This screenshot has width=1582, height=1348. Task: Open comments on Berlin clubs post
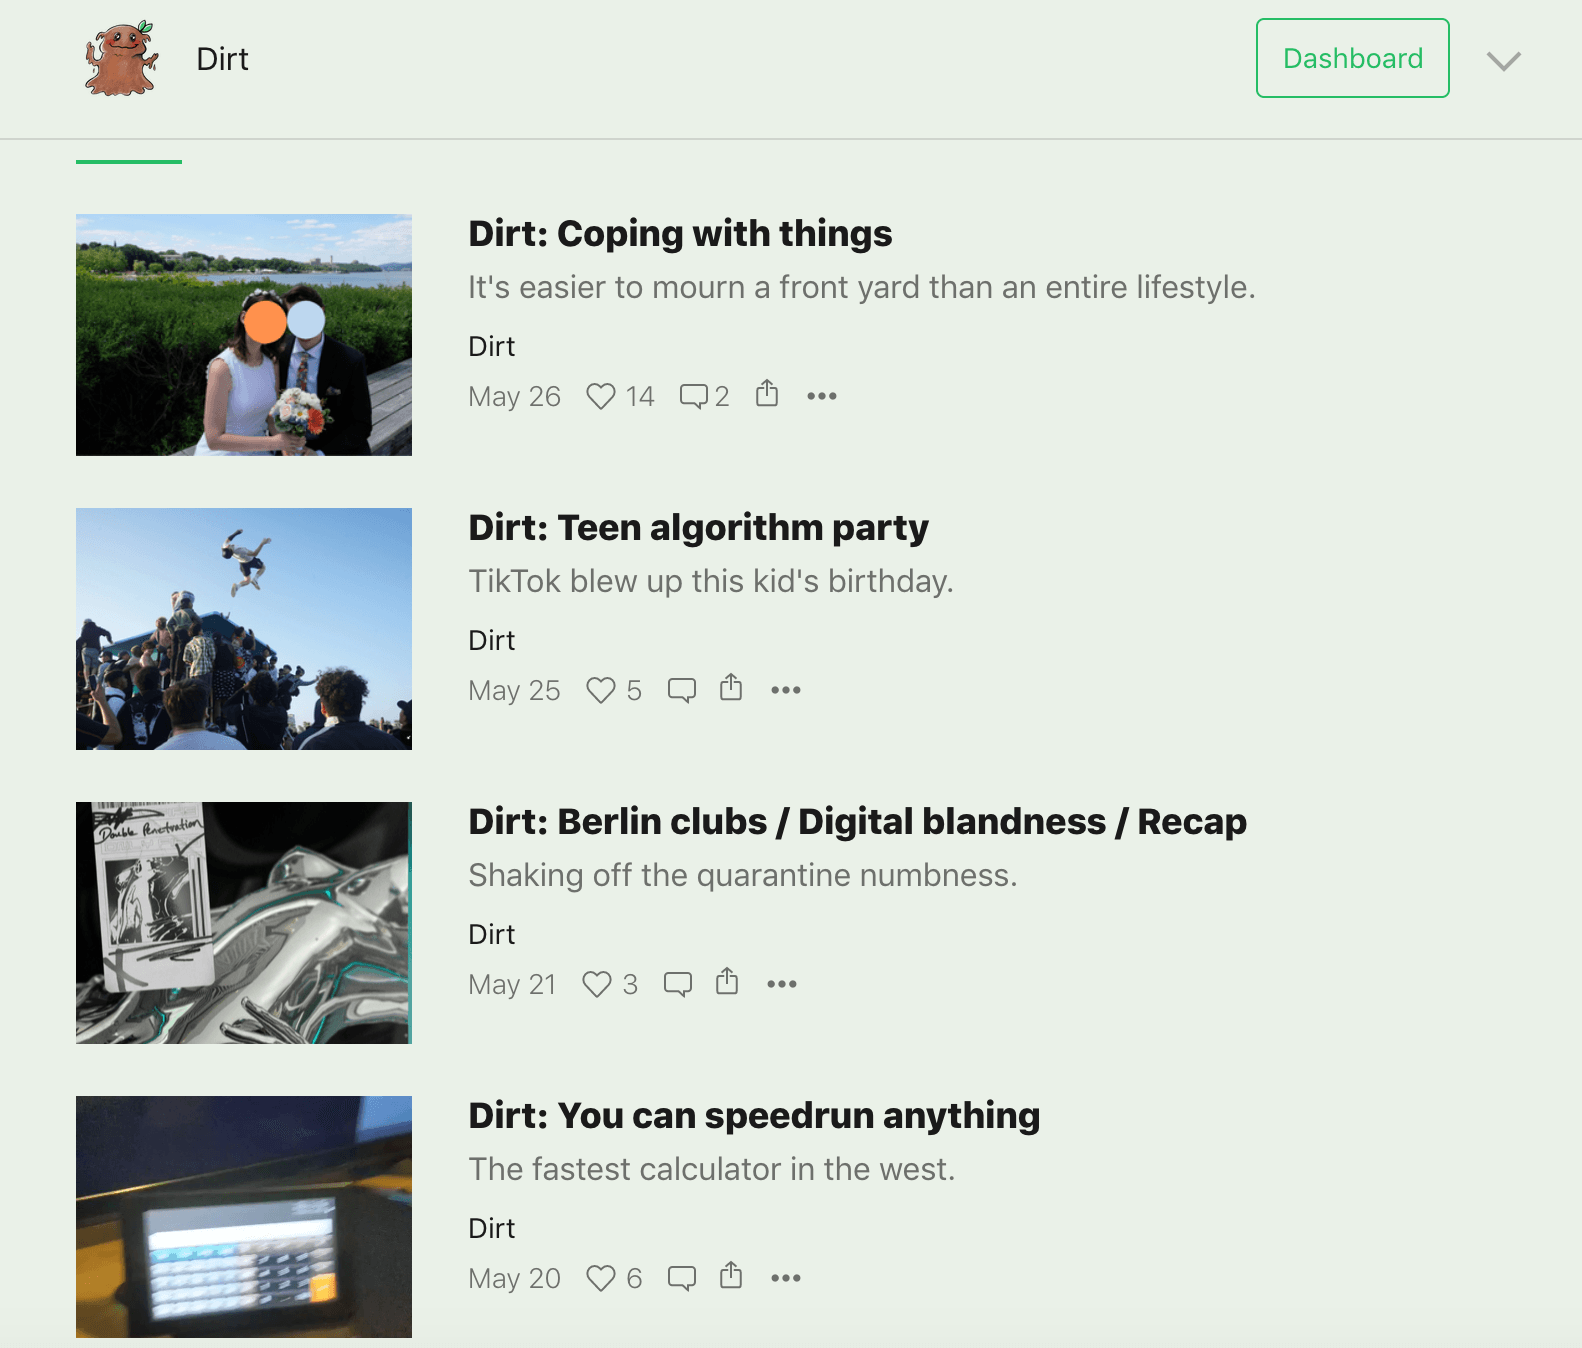click(678, 984)
